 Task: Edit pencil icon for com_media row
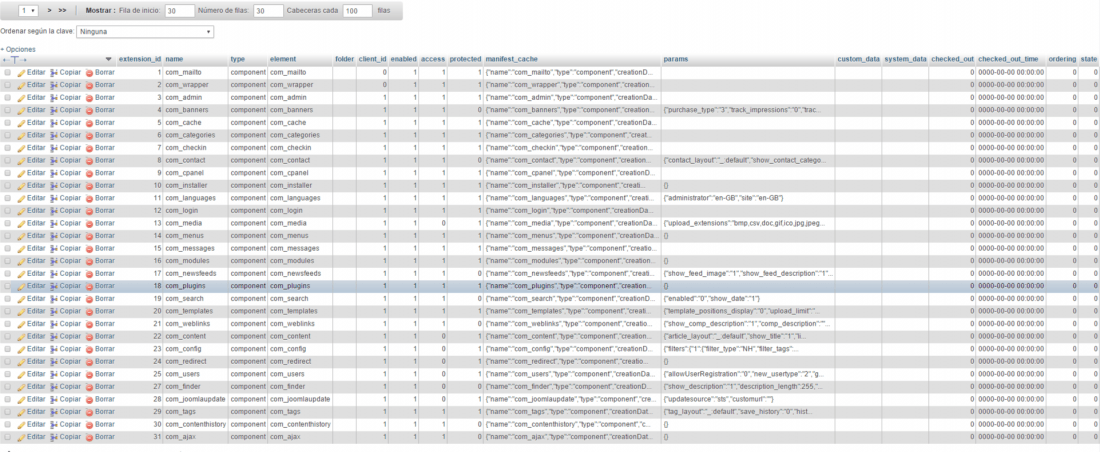21,224
